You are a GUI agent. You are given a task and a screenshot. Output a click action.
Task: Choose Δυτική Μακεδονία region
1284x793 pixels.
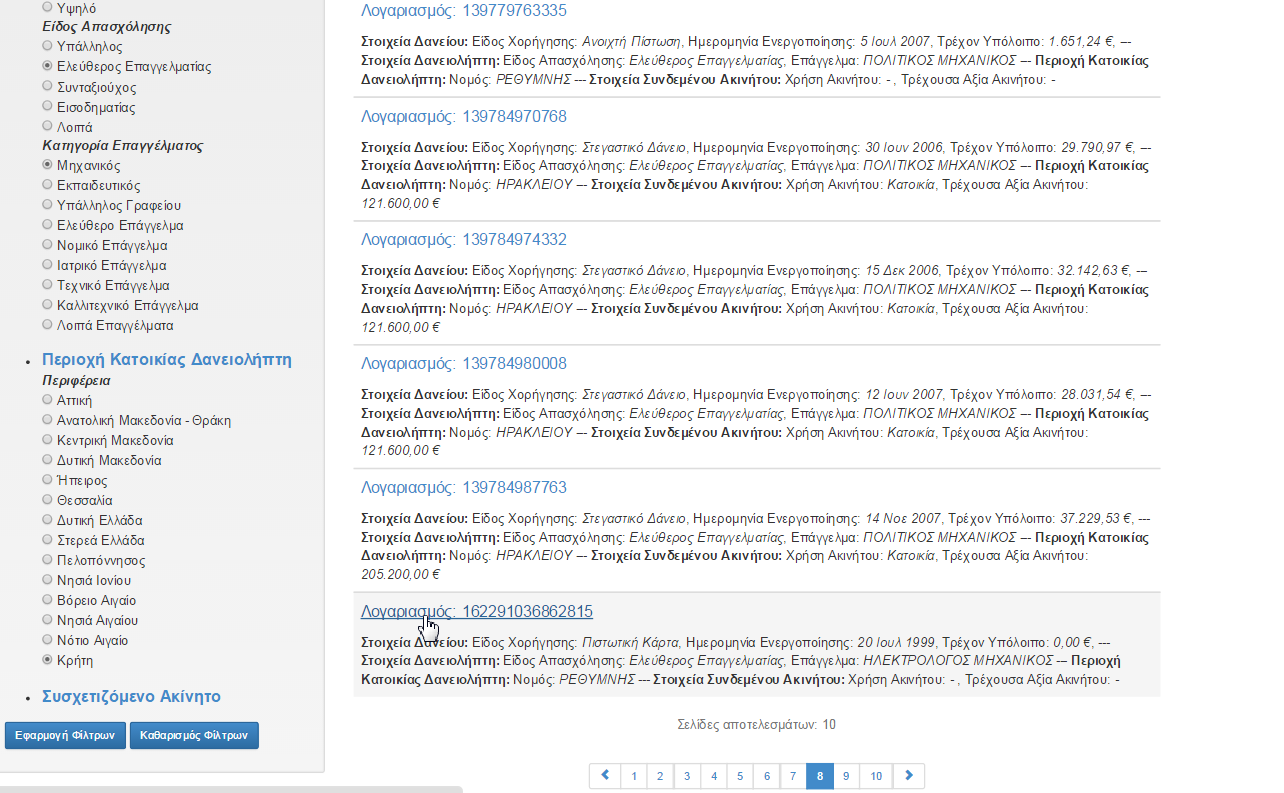pos(48,460)
